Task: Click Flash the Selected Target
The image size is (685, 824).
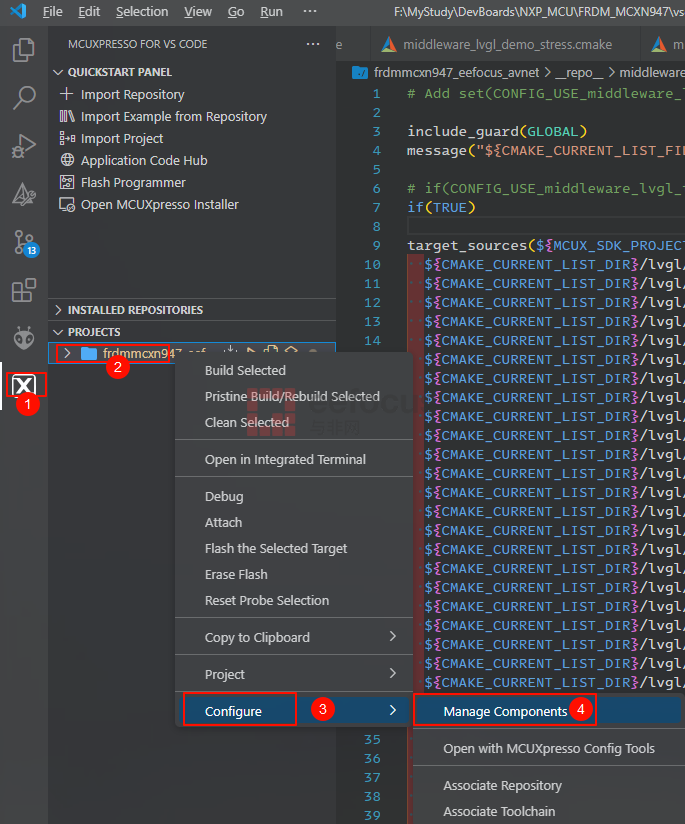Action: [x=276, y=548]
